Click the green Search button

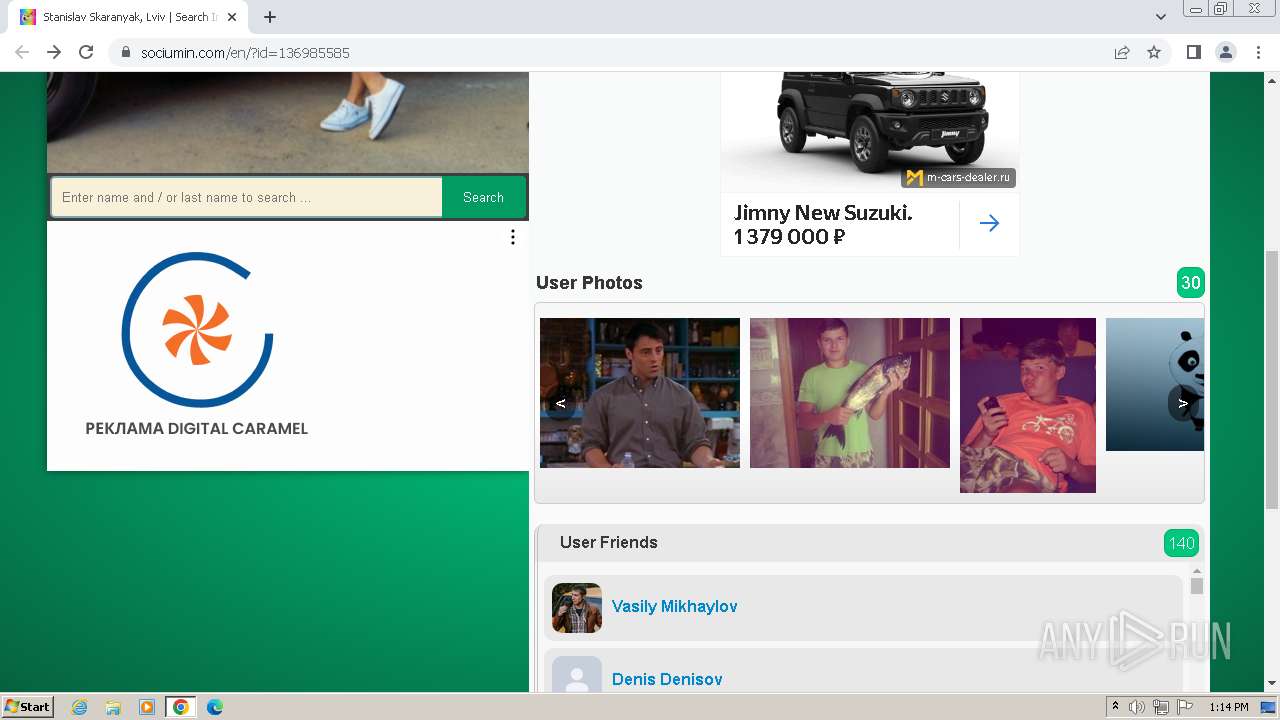[483, 197]
